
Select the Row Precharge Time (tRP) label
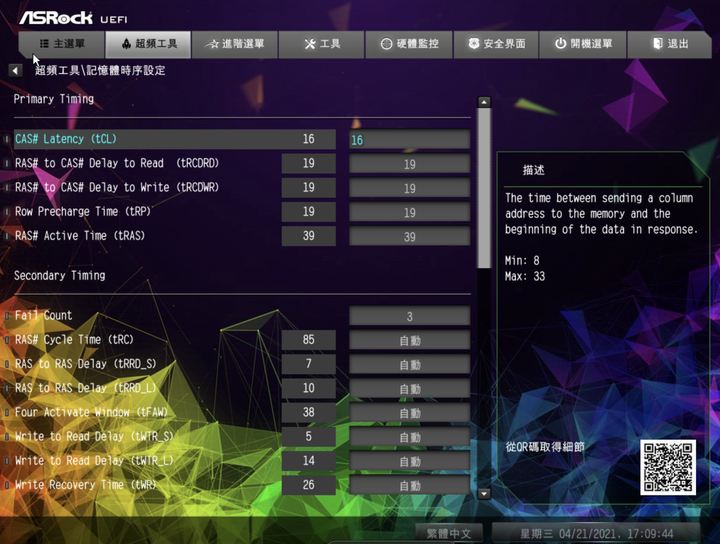tap(83, 212)
